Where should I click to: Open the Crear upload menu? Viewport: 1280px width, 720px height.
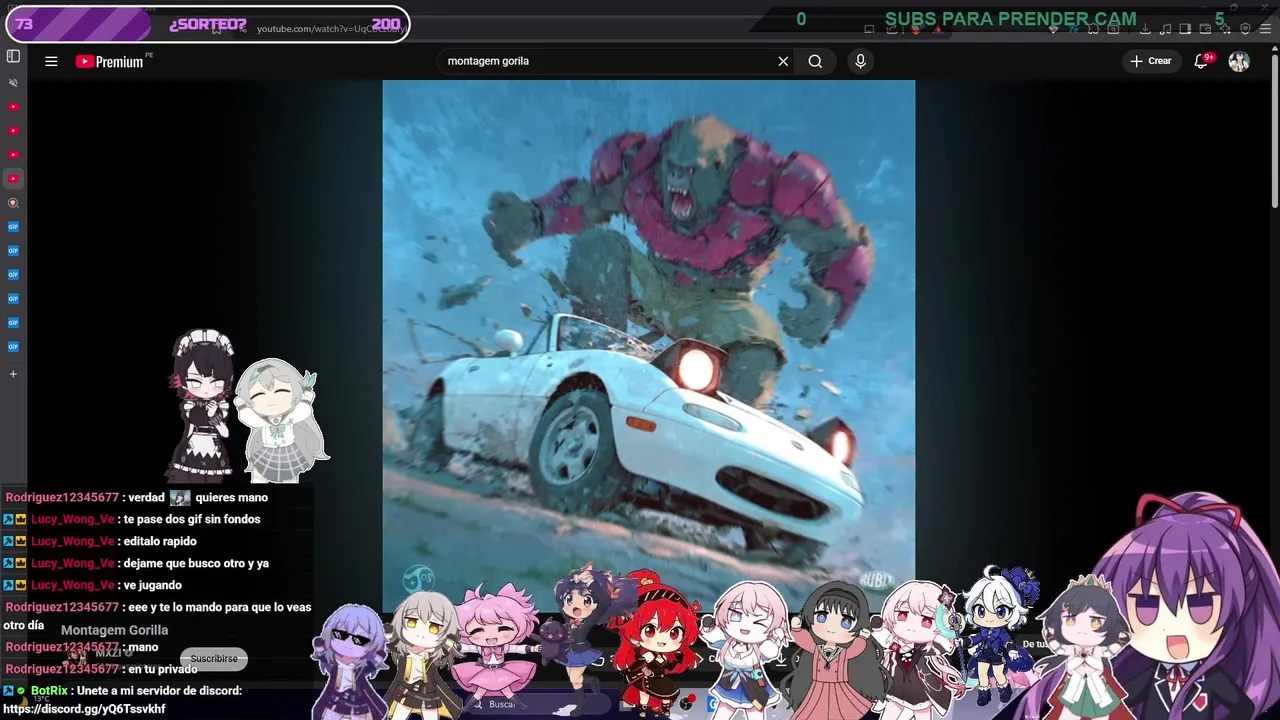click(1150, 61)
